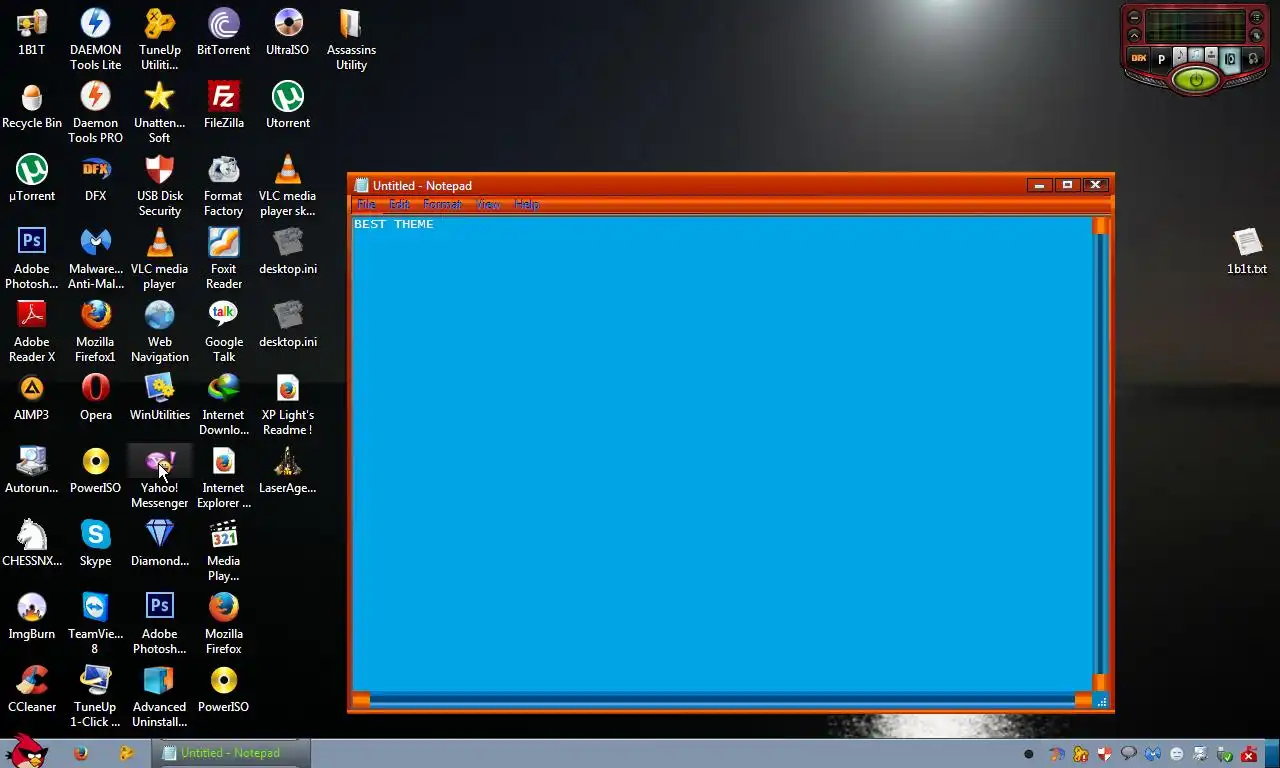The width and height of the screenshot is (1280, 768).
Task: Select the 1b1t.txt file icon
Action: pos(1247,251)
